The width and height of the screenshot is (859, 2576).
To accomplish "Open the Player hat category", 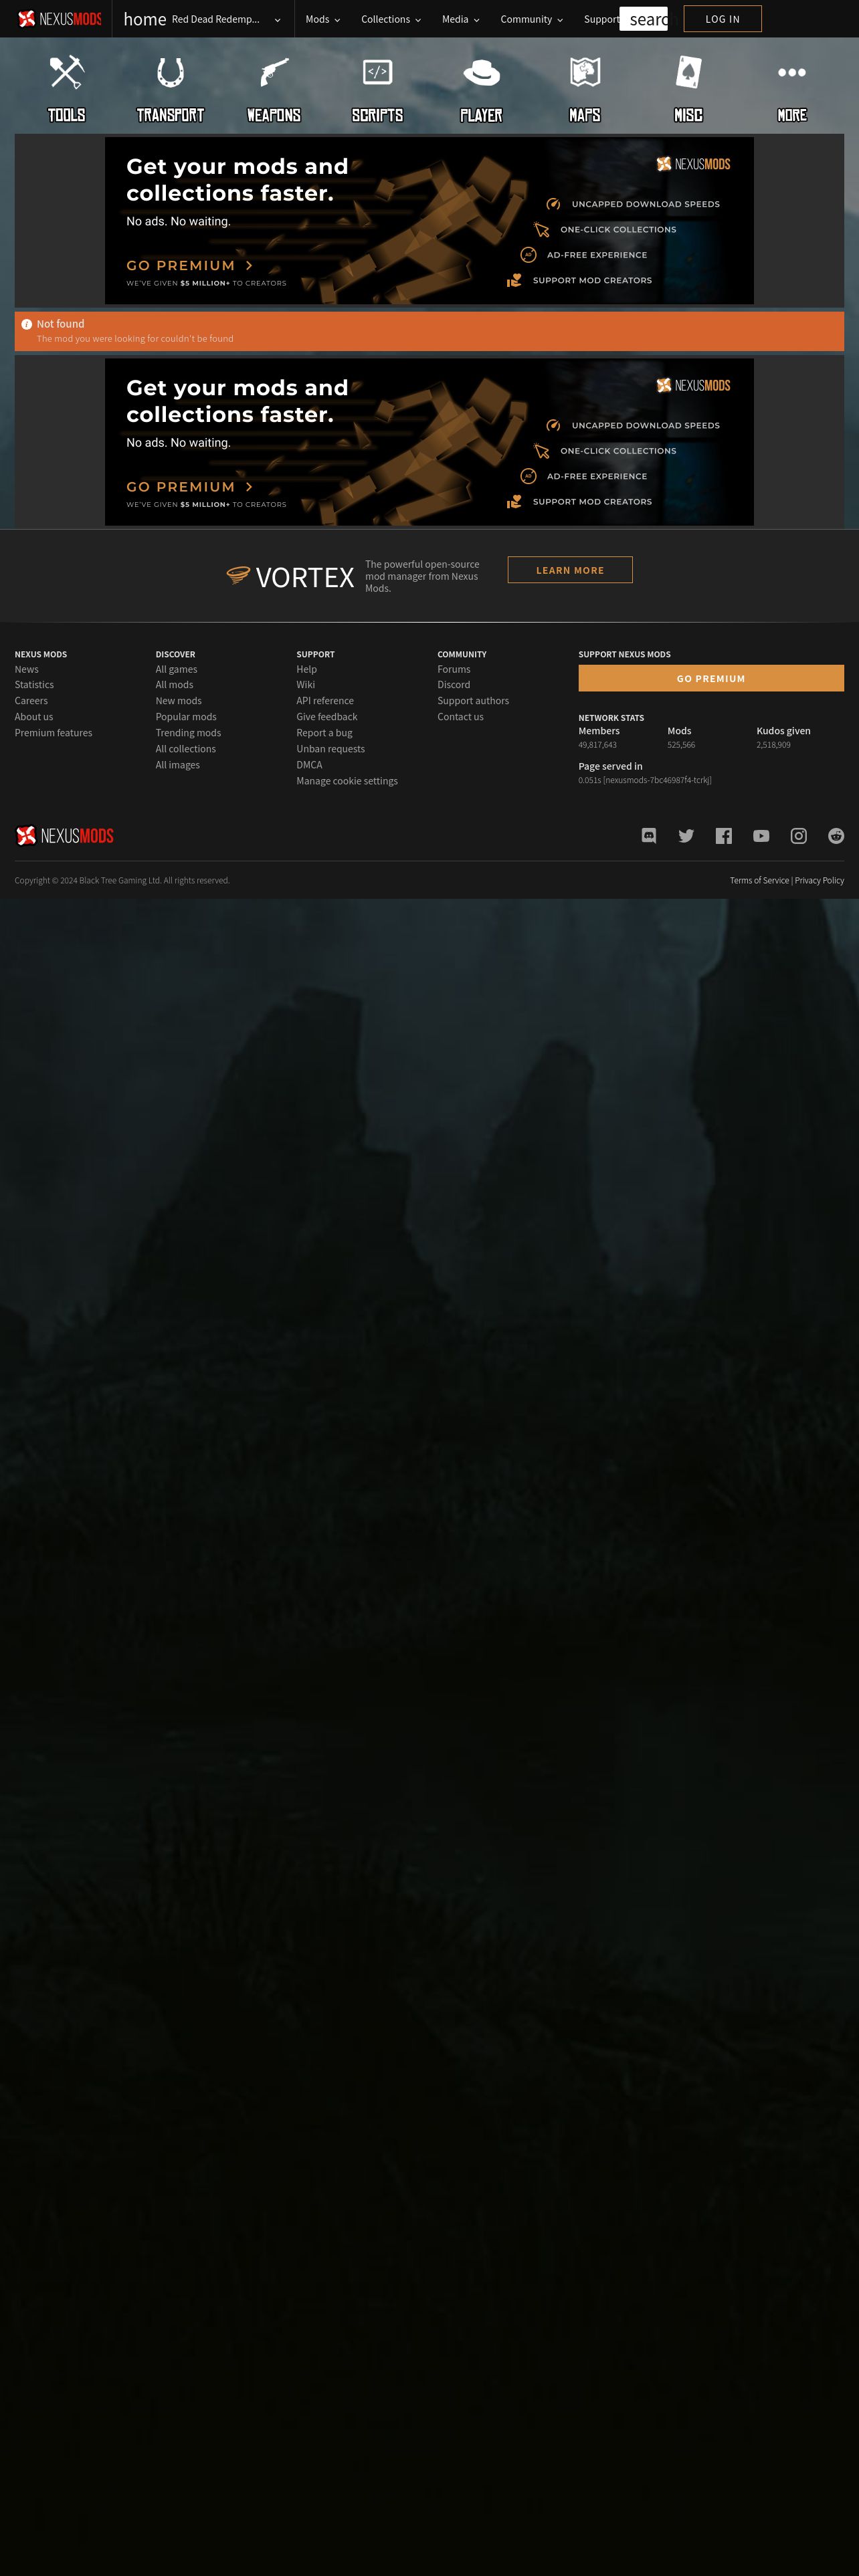I will tap(481, 89).
